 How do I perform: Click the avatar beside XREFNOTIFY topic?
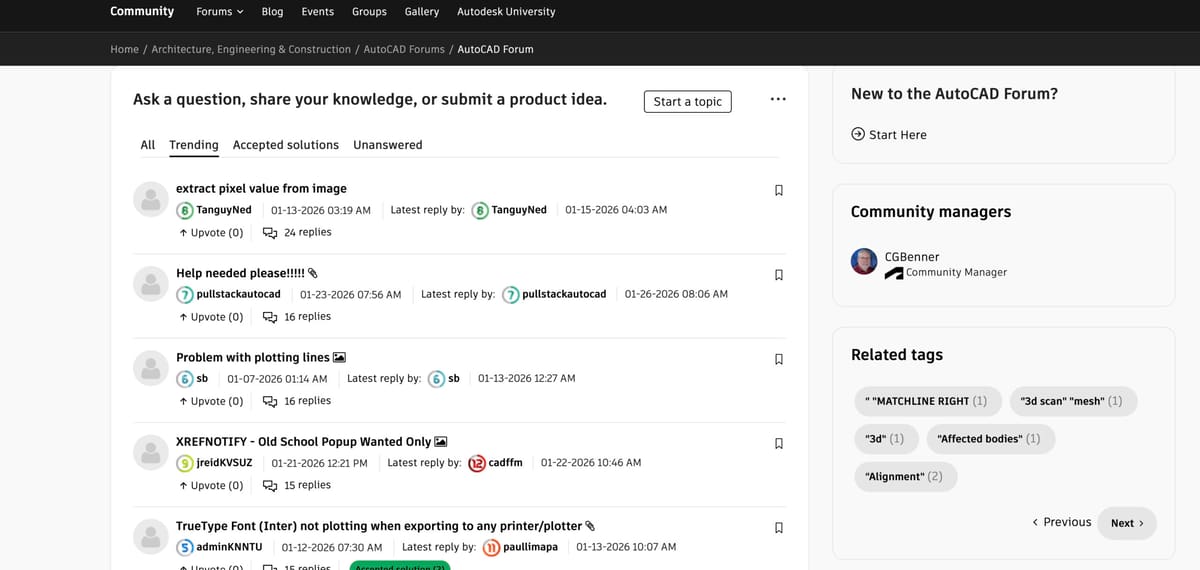[x=150, y=452]
